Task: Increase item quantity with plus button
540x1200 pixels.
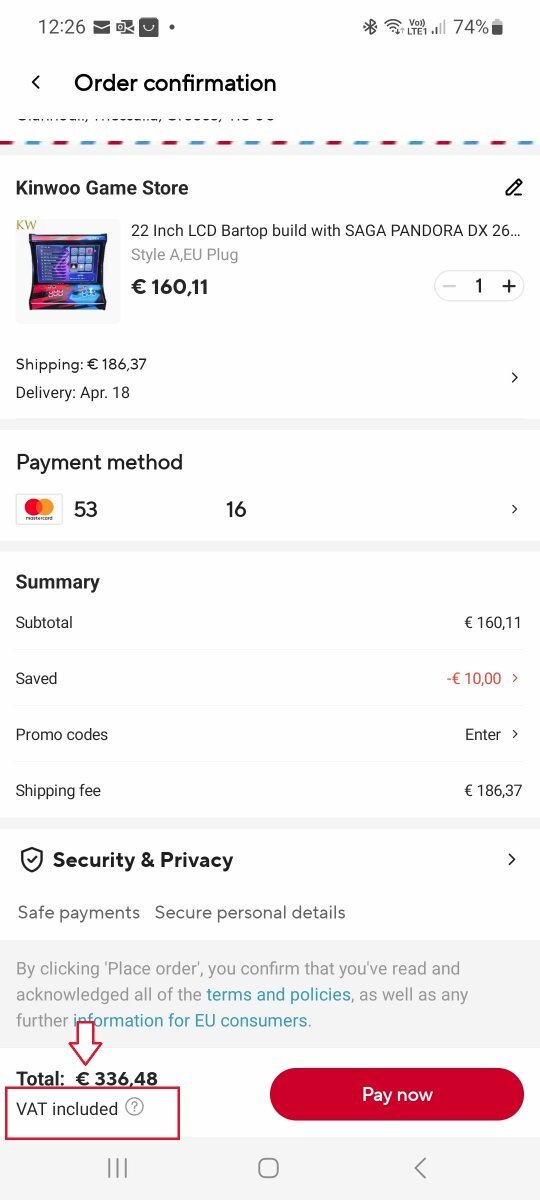Action: pos(509,286)
